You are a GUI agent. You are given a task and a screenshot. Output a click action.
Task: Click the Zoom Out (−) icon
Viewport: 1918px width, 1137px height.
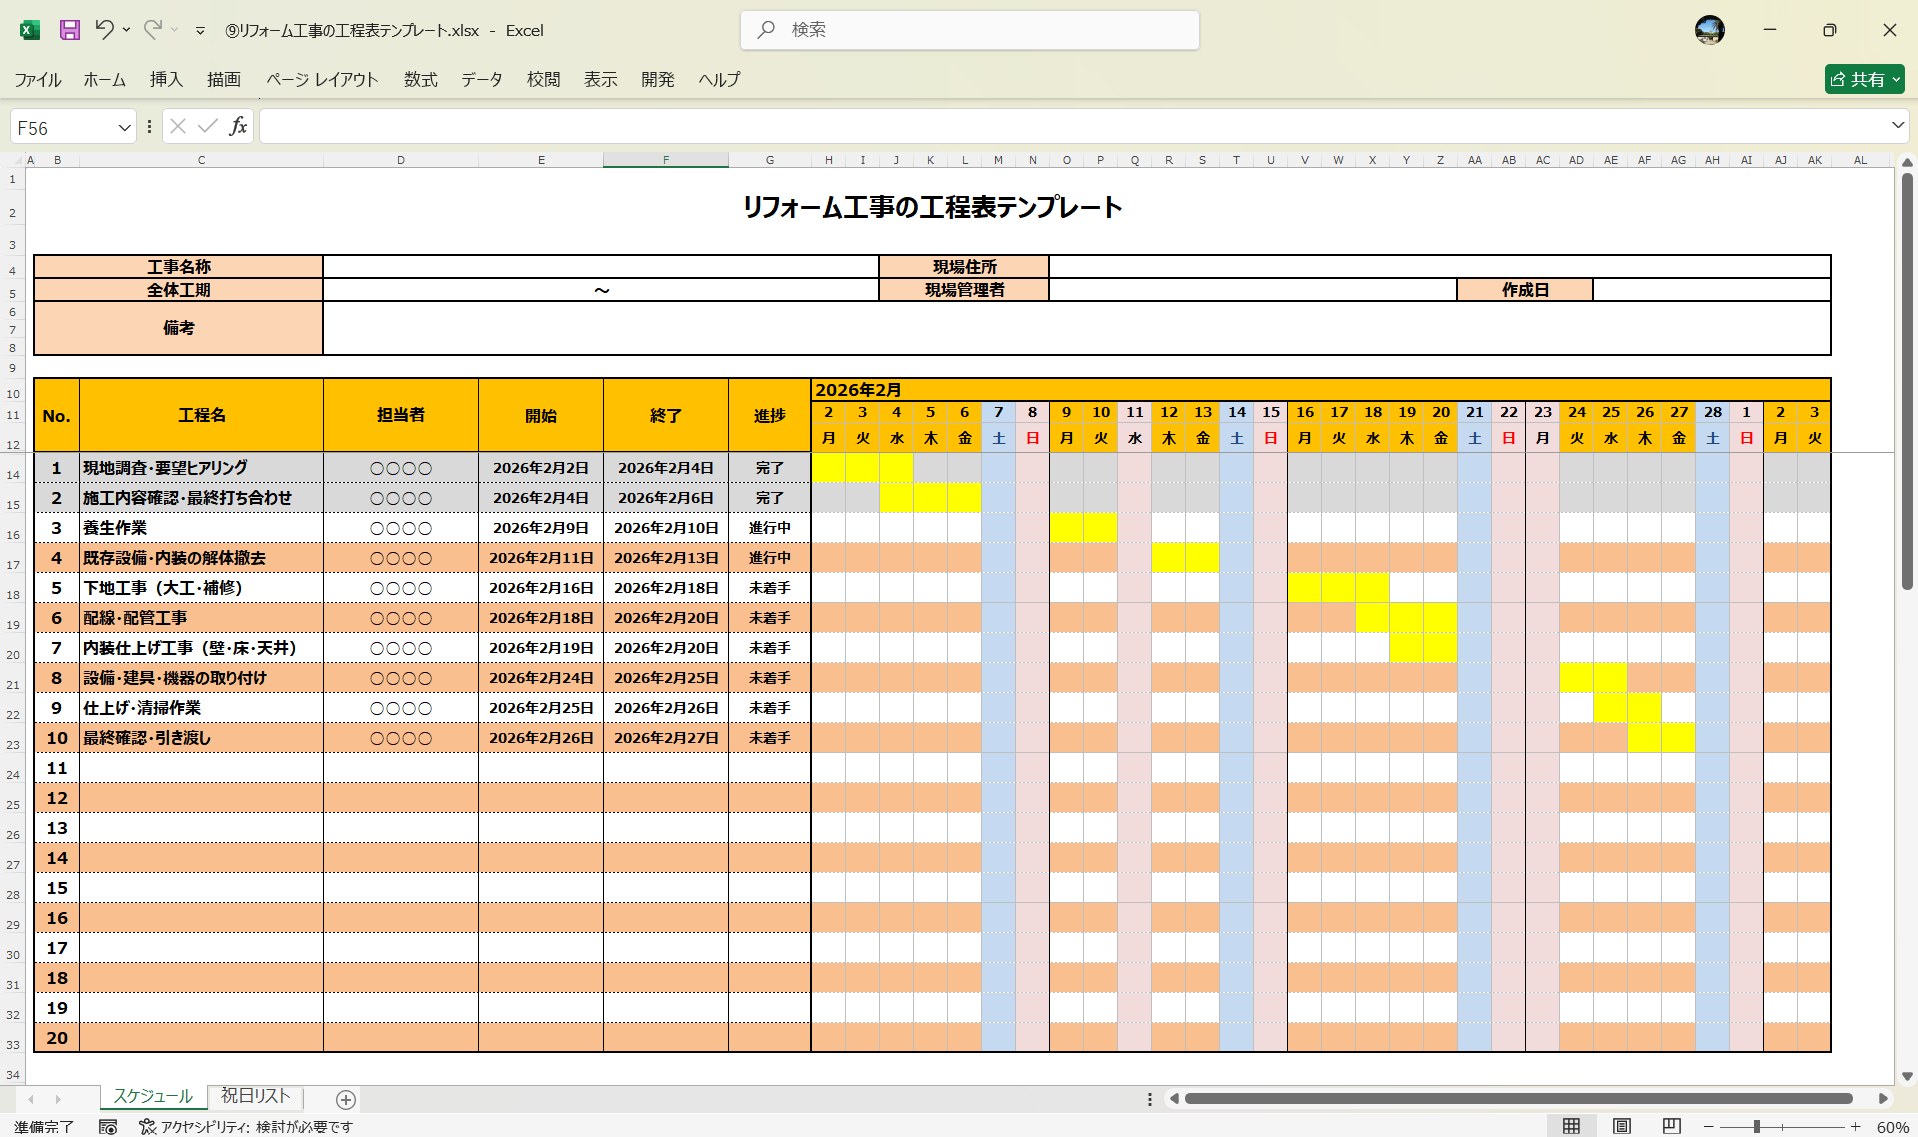point(1710,1124)
